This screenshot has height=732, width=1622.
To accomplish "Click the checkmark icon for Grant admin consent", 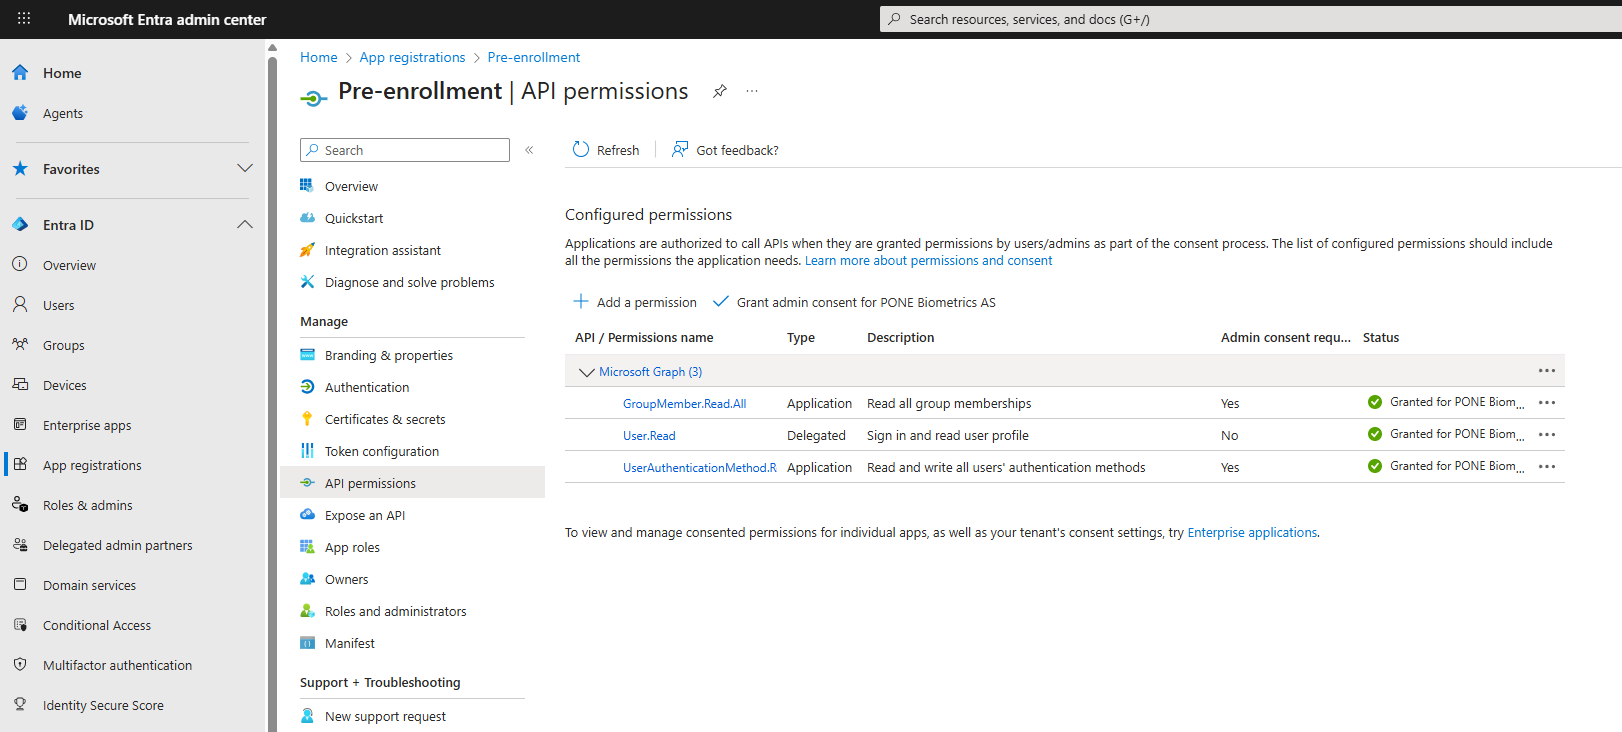I will 721,302.
